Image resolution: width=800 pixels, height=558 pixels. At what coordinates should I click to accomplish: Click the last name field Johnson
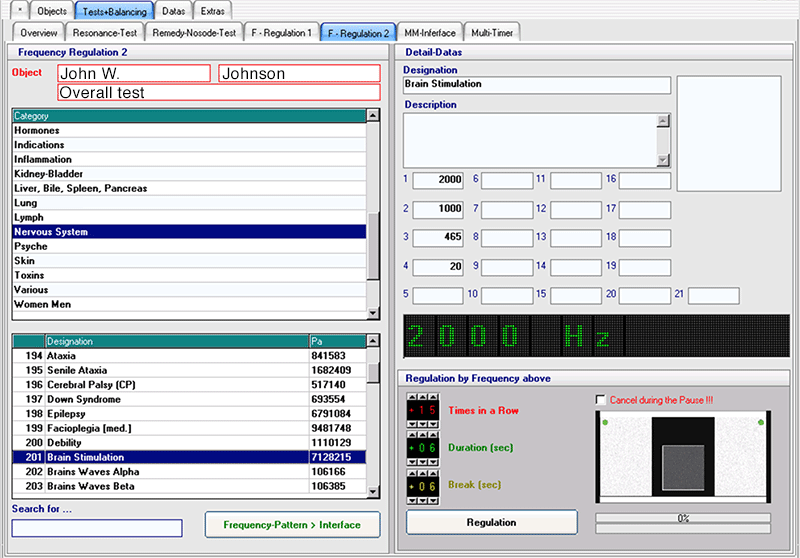click(299, 73)
